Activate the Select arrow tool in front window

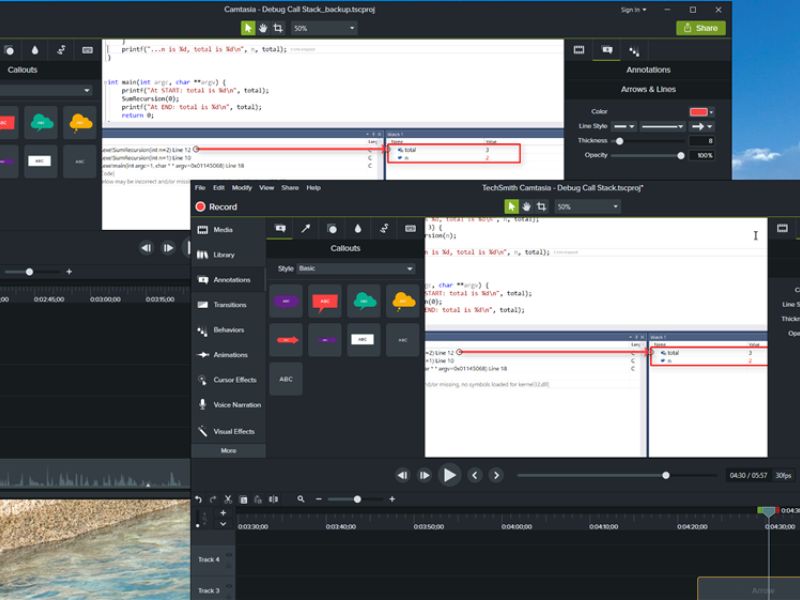point(511,207)
